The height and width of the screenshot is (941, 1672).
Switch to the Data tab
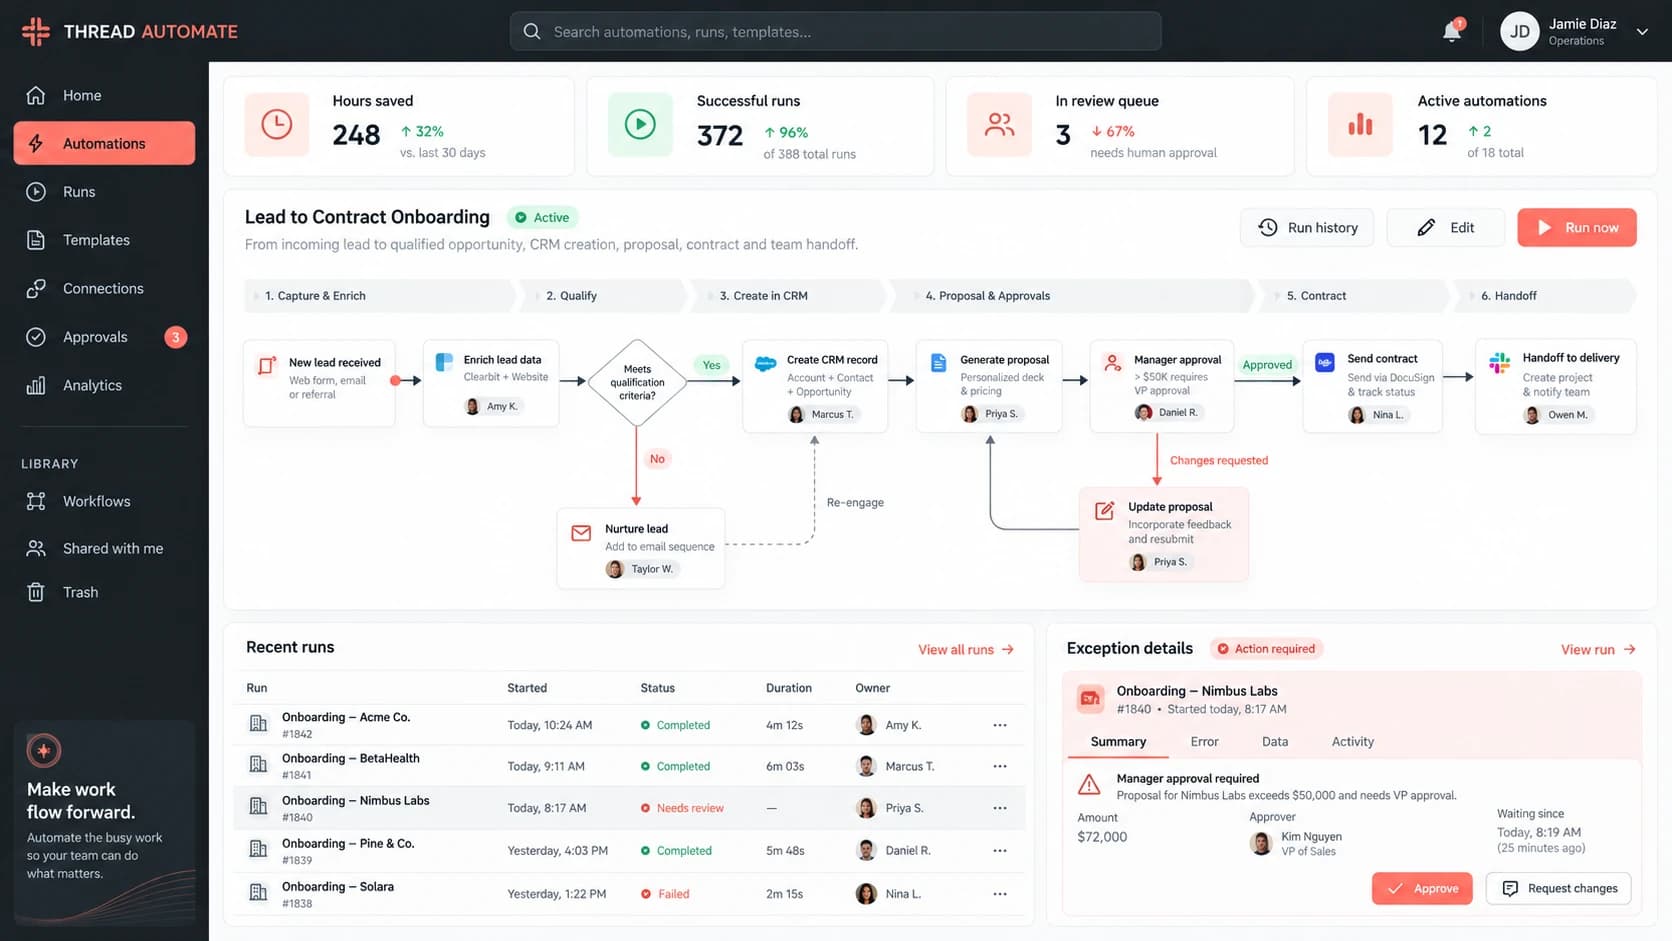click(1275, 741)
